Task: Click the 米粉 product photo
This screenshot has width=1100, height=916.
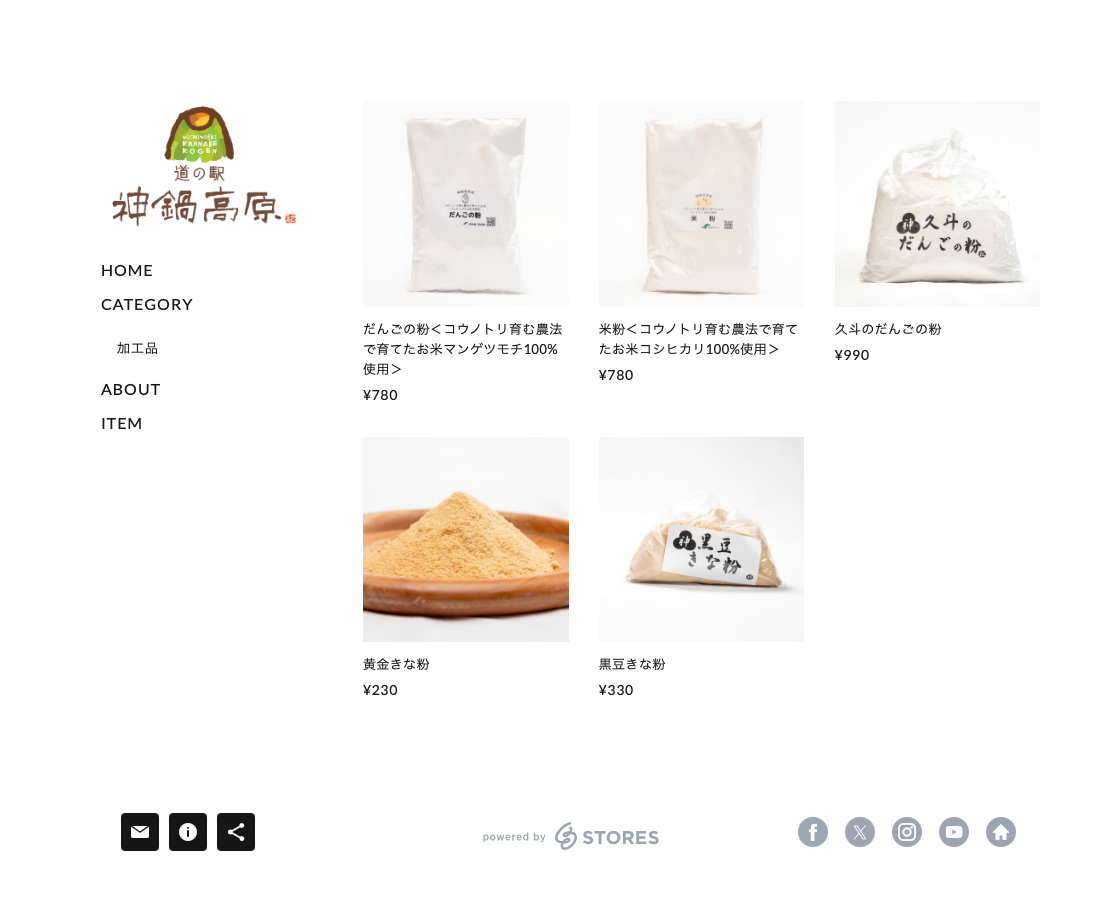Action: (702, 203)
